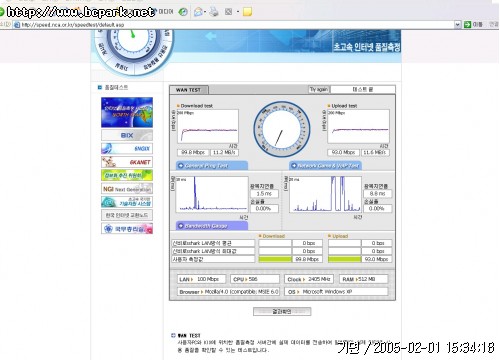Click the RAM 512 MB info field

(363, 279)
